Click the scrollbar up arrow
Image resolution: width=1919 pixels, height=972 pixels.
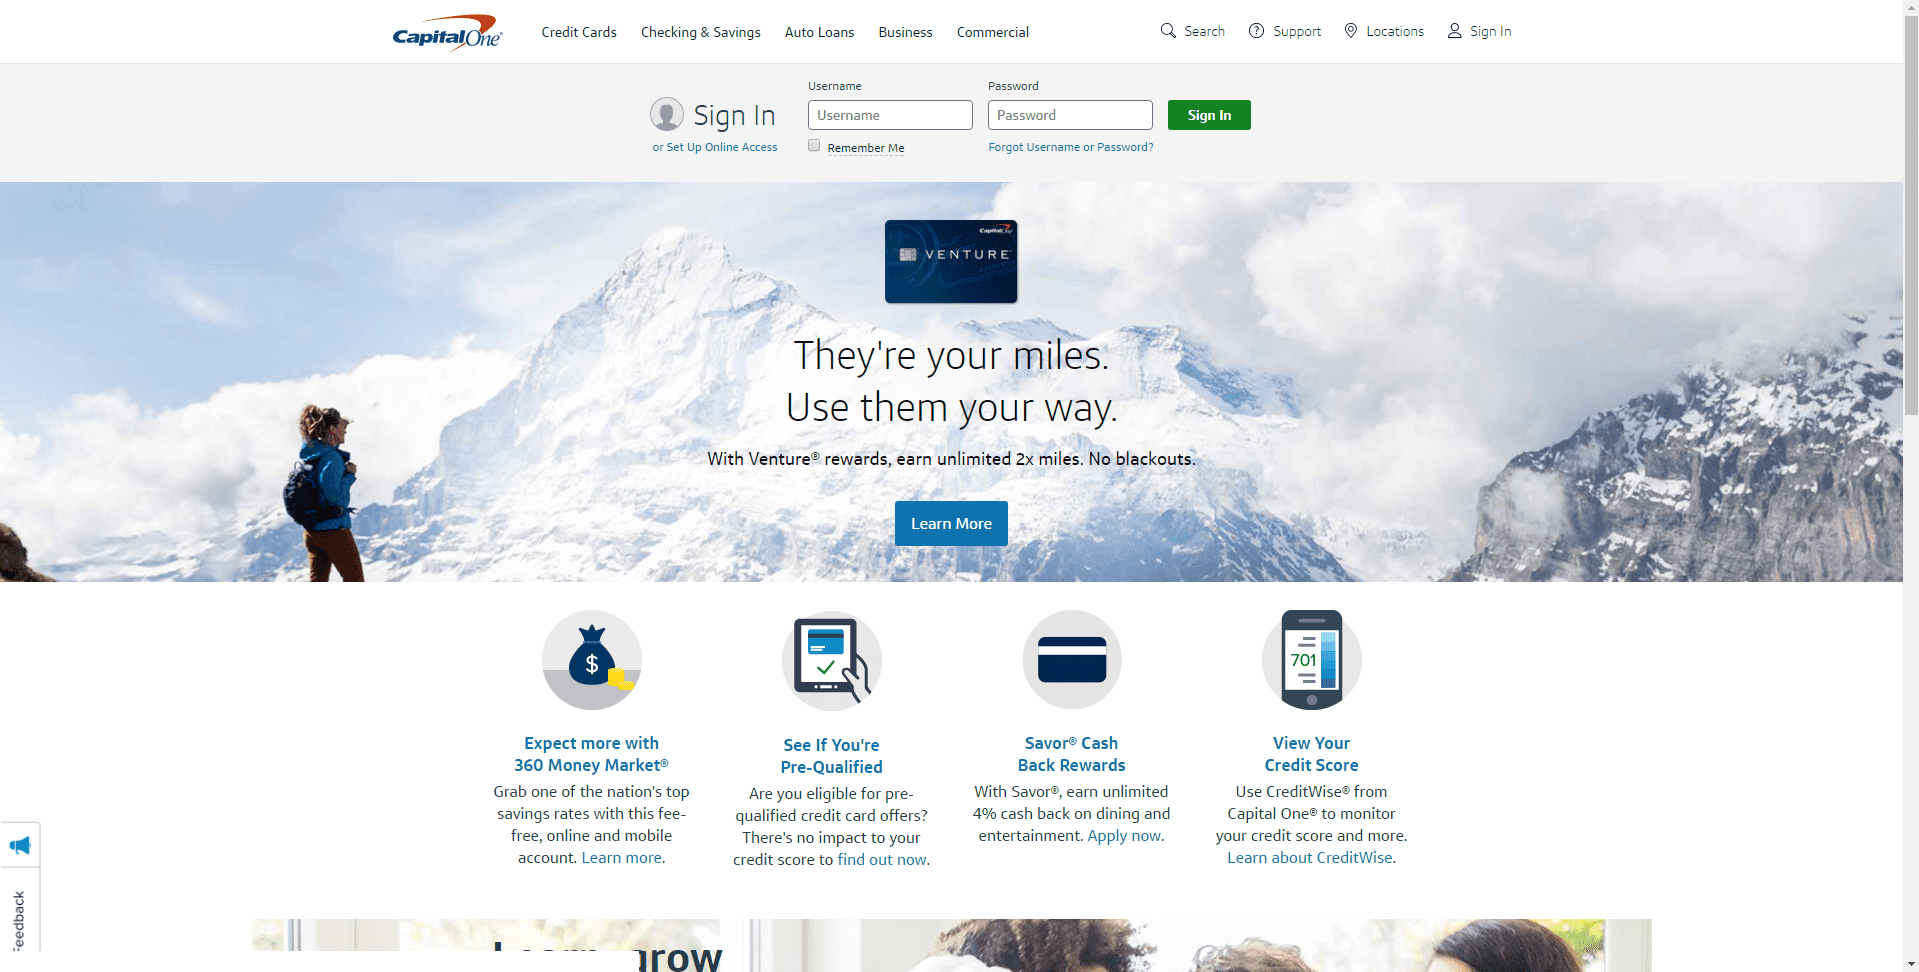[1911, 7]
